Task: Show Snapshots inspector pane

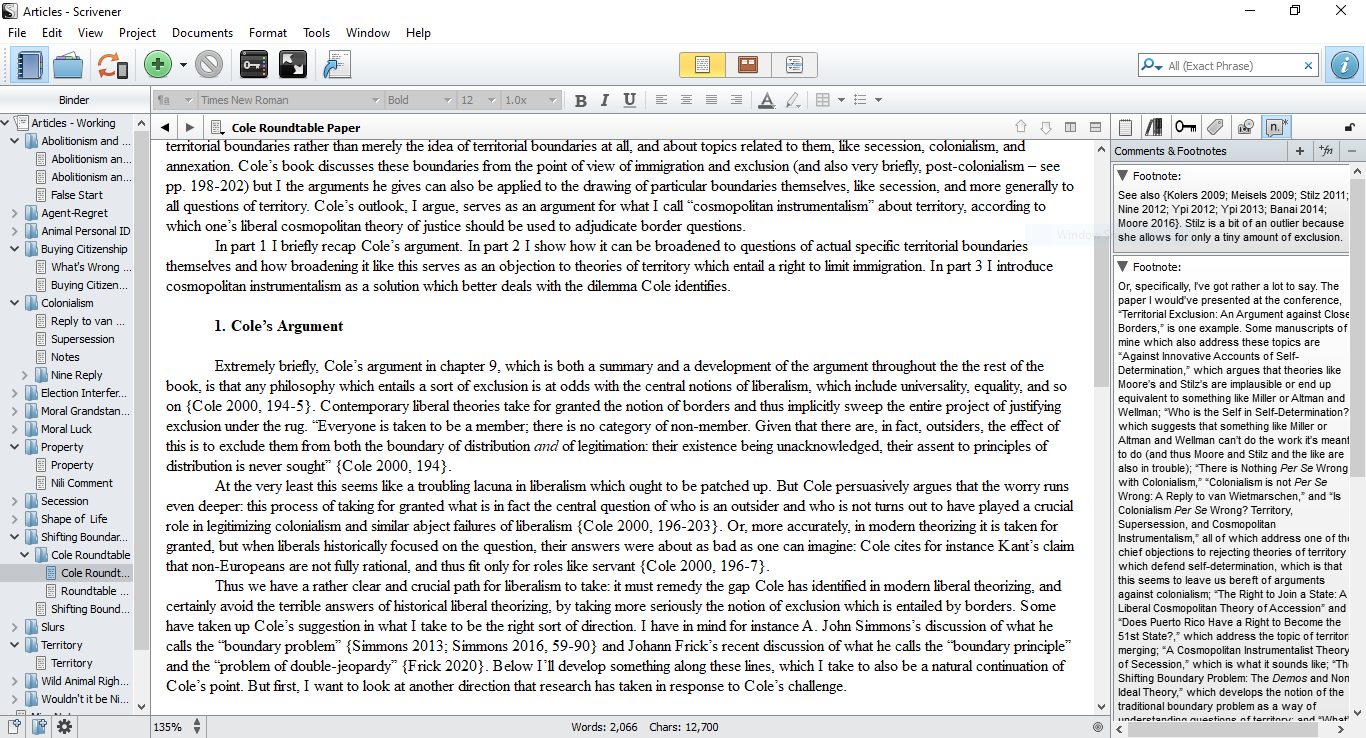Action: coord(1246,127)
